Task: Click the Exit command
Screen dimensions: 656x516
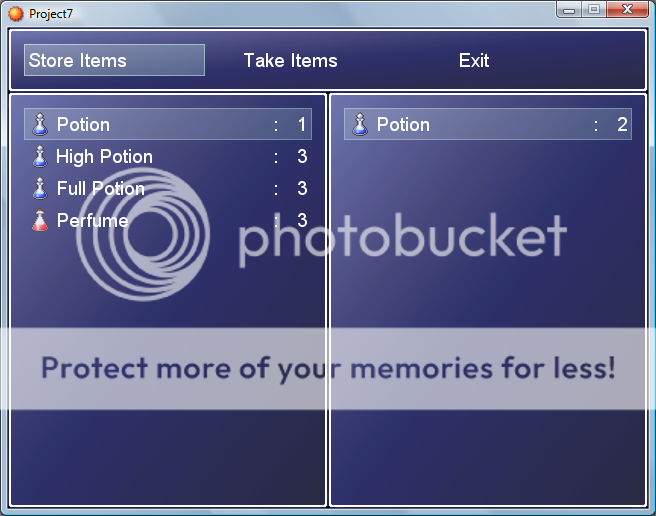Action: pyautogui.click(x=474, y=60)
